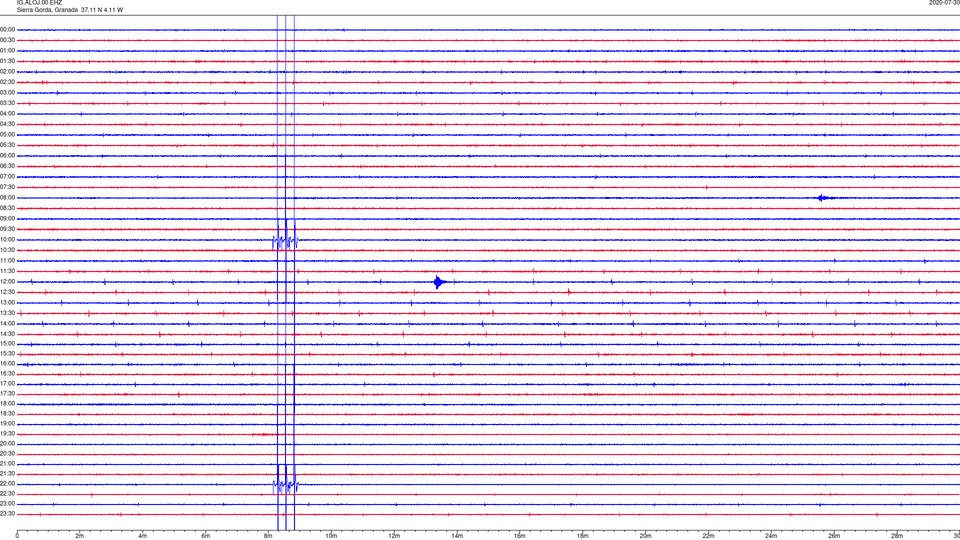
Task: Select the 06:30 trace time label
Action: (x=7, y=167)
